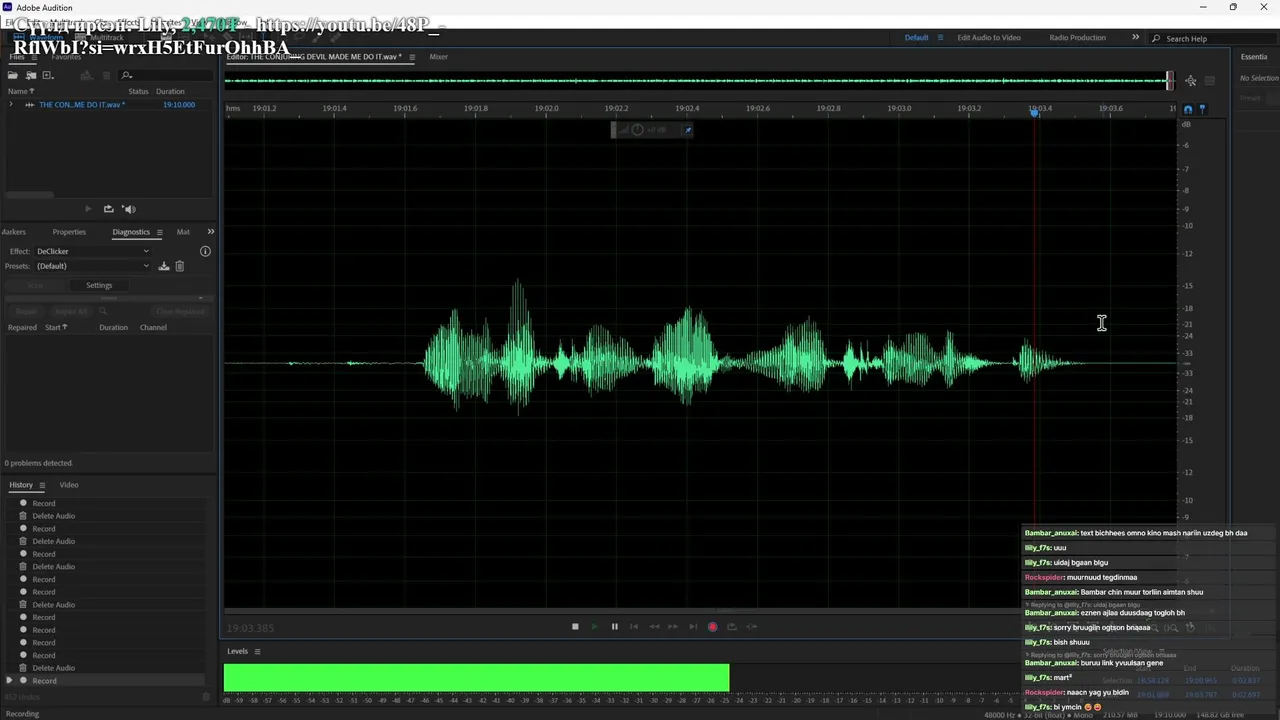Expand more workspaces via double chevron
The width and height of the screenshot is (1280, 720).
[1135, 38]
